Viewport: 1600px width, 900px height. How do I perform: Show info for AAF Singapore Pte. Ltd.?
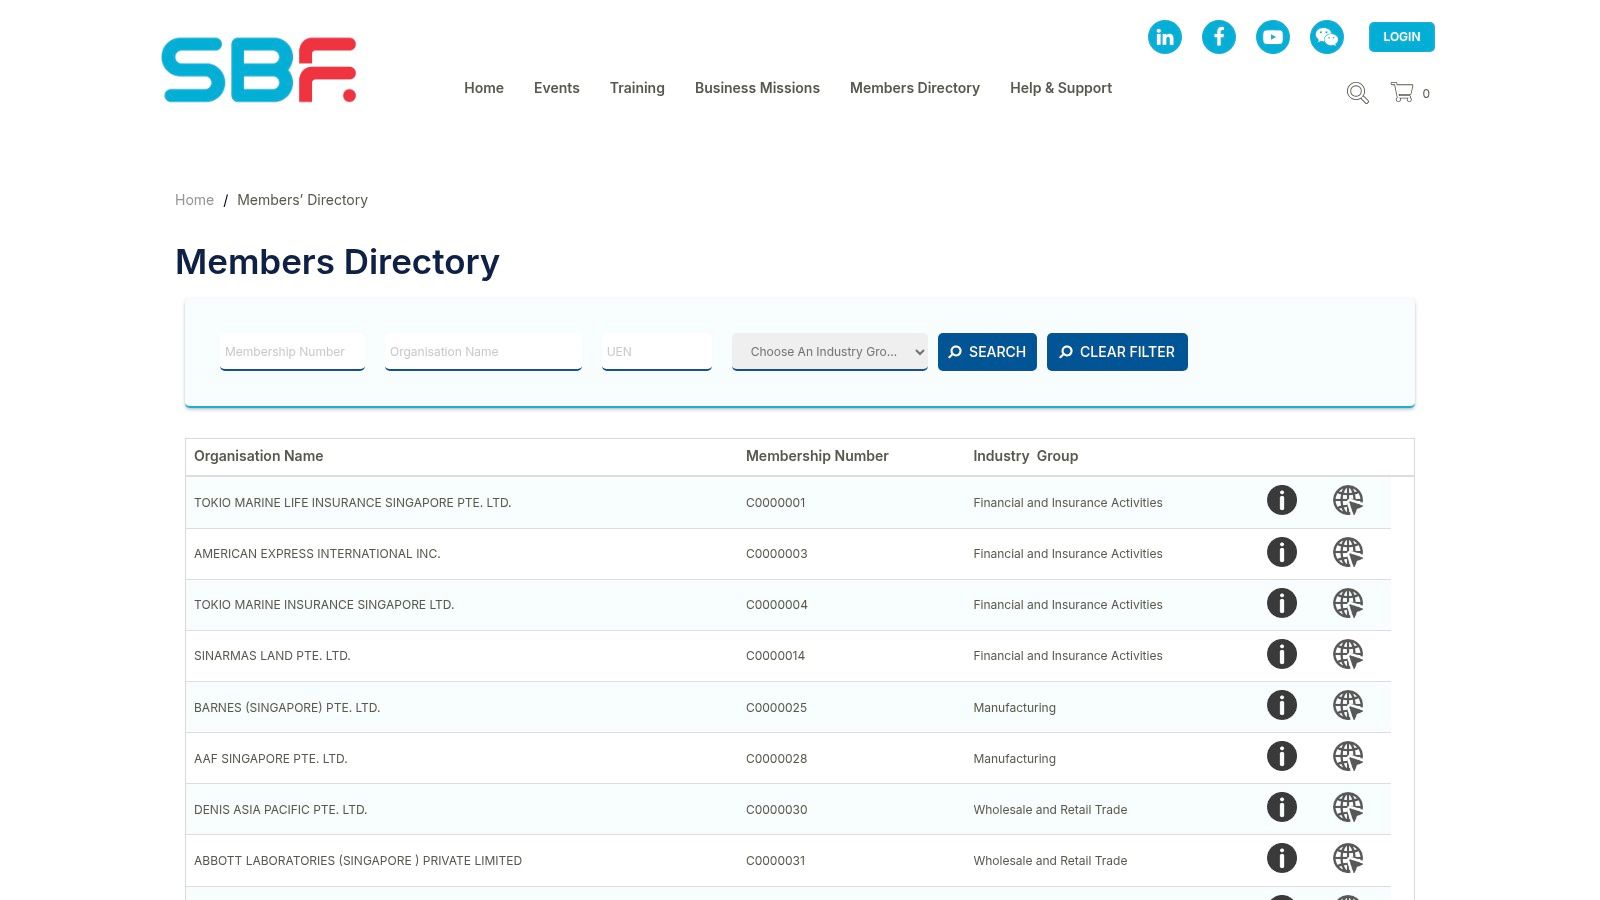[x=1282, y=756]
